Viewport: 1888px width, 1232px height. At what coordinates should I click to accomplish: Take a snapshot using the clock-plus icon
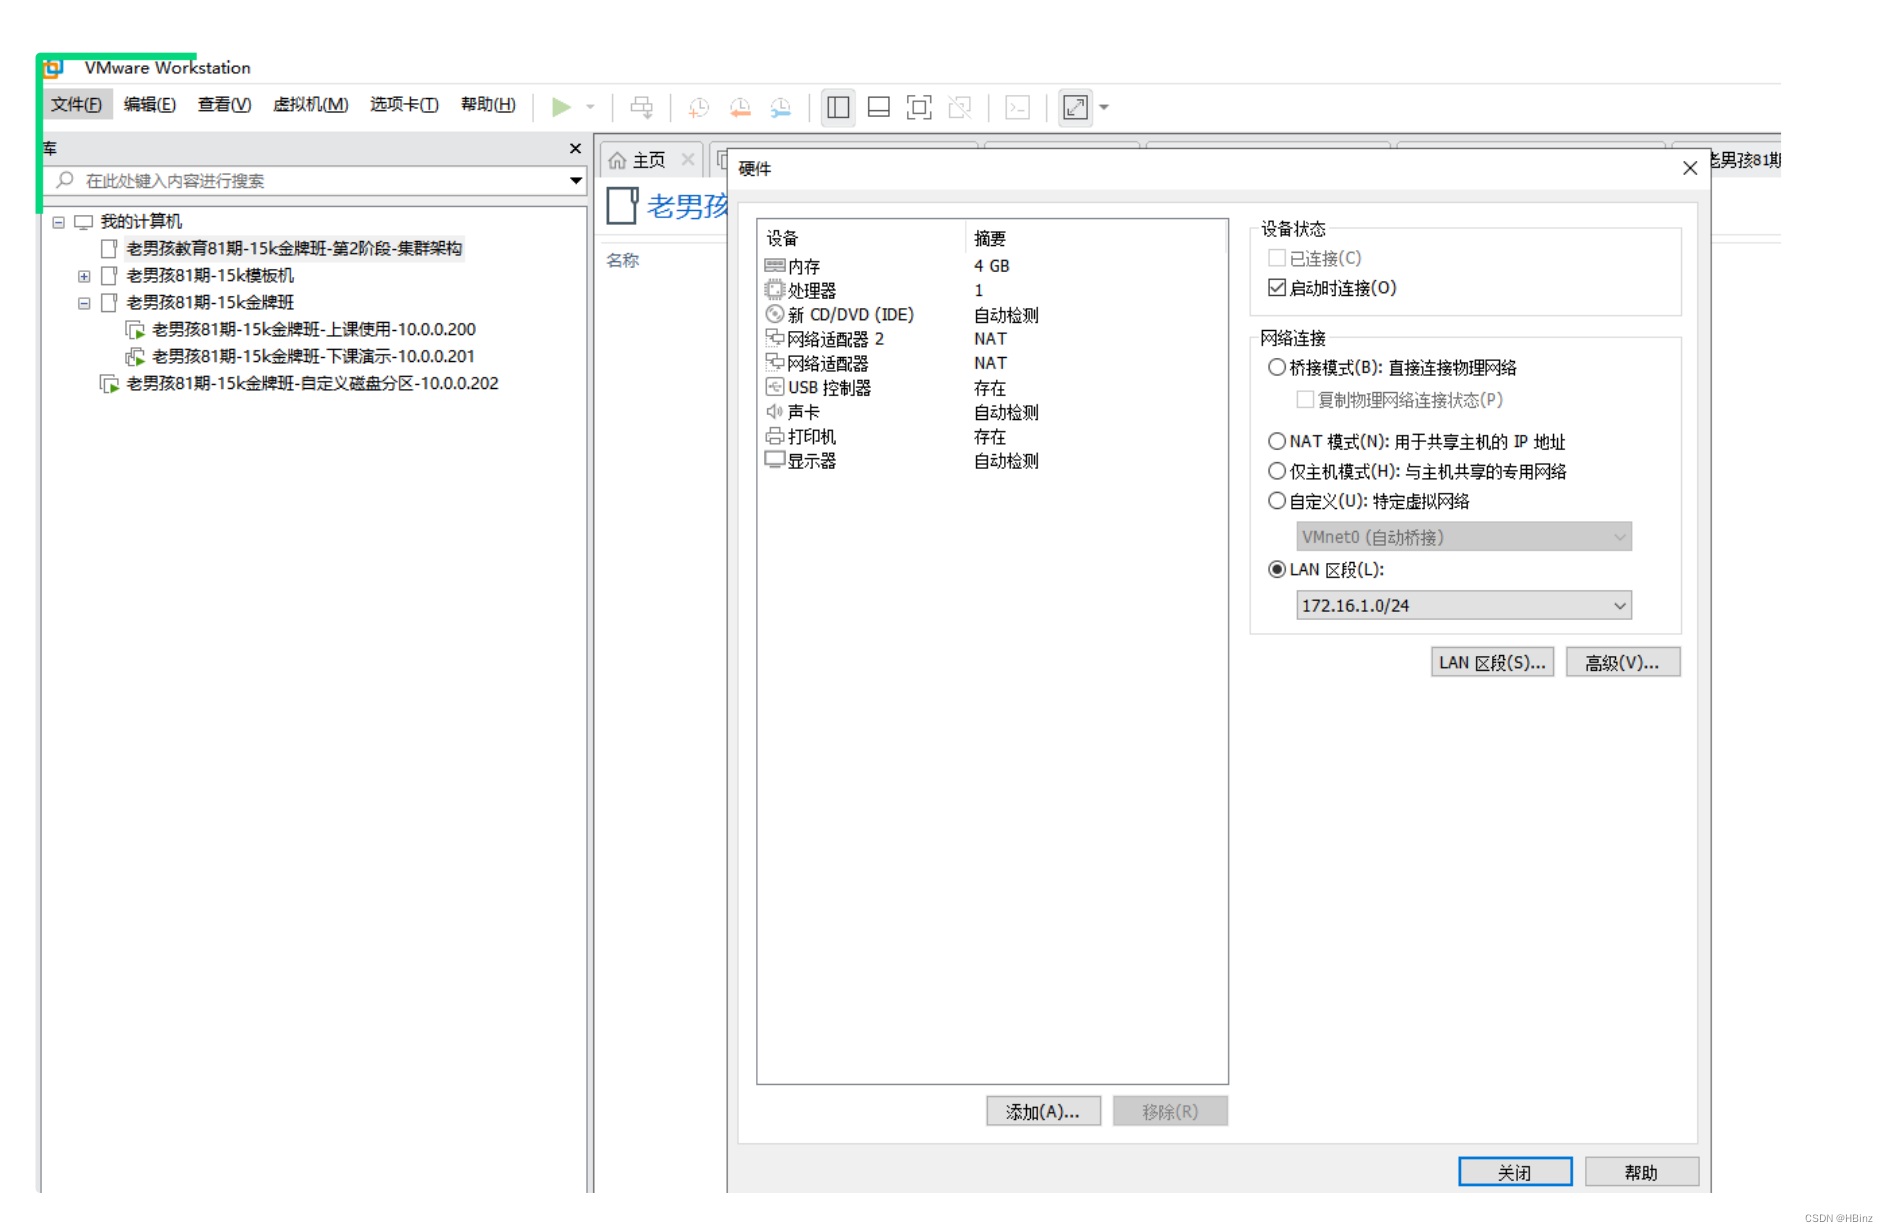pyautogui.click(x=698, y=107)
